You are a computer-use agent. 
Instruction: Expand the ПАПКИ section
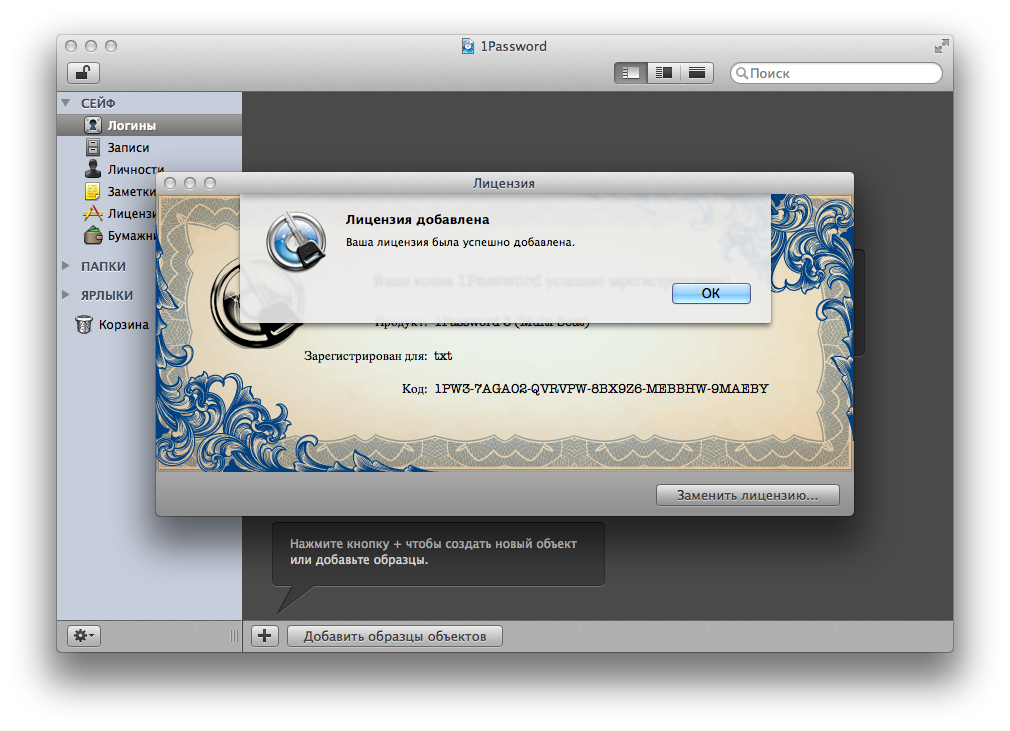click(66, 267)
